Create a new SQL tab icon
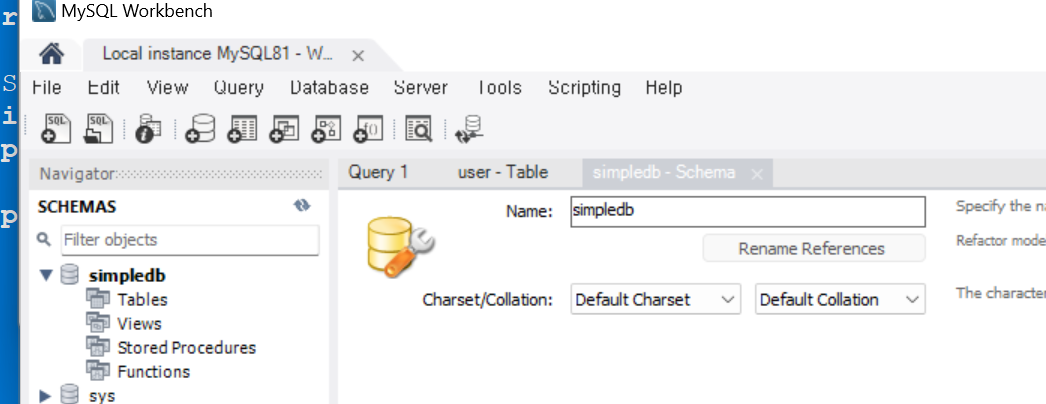The image size is (1046, 404). 57,127
